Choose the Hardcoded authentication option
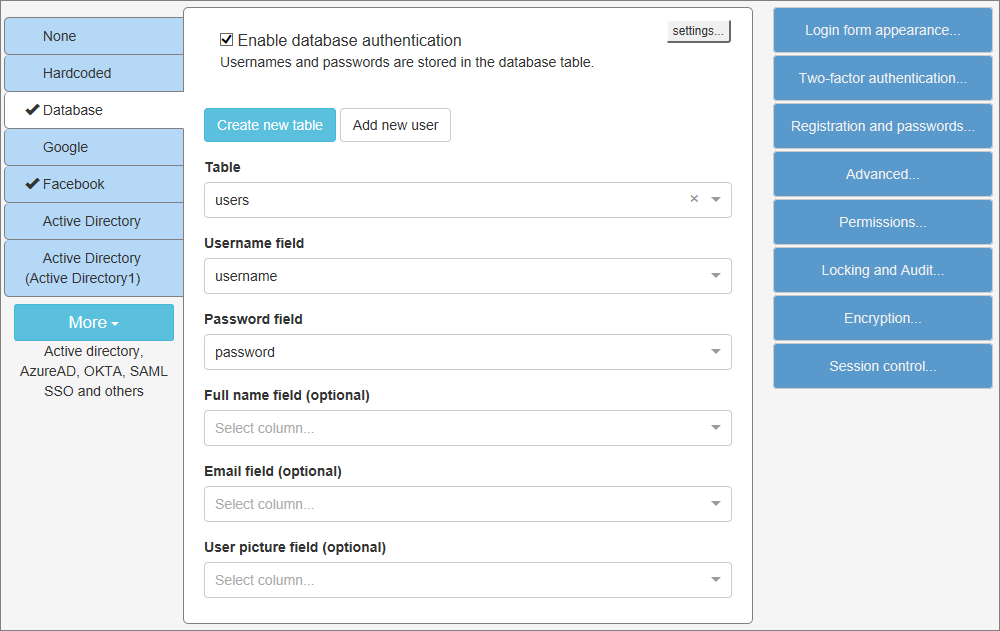The height and width of the screenshot is (631, 1000). [x=93, y=73]
